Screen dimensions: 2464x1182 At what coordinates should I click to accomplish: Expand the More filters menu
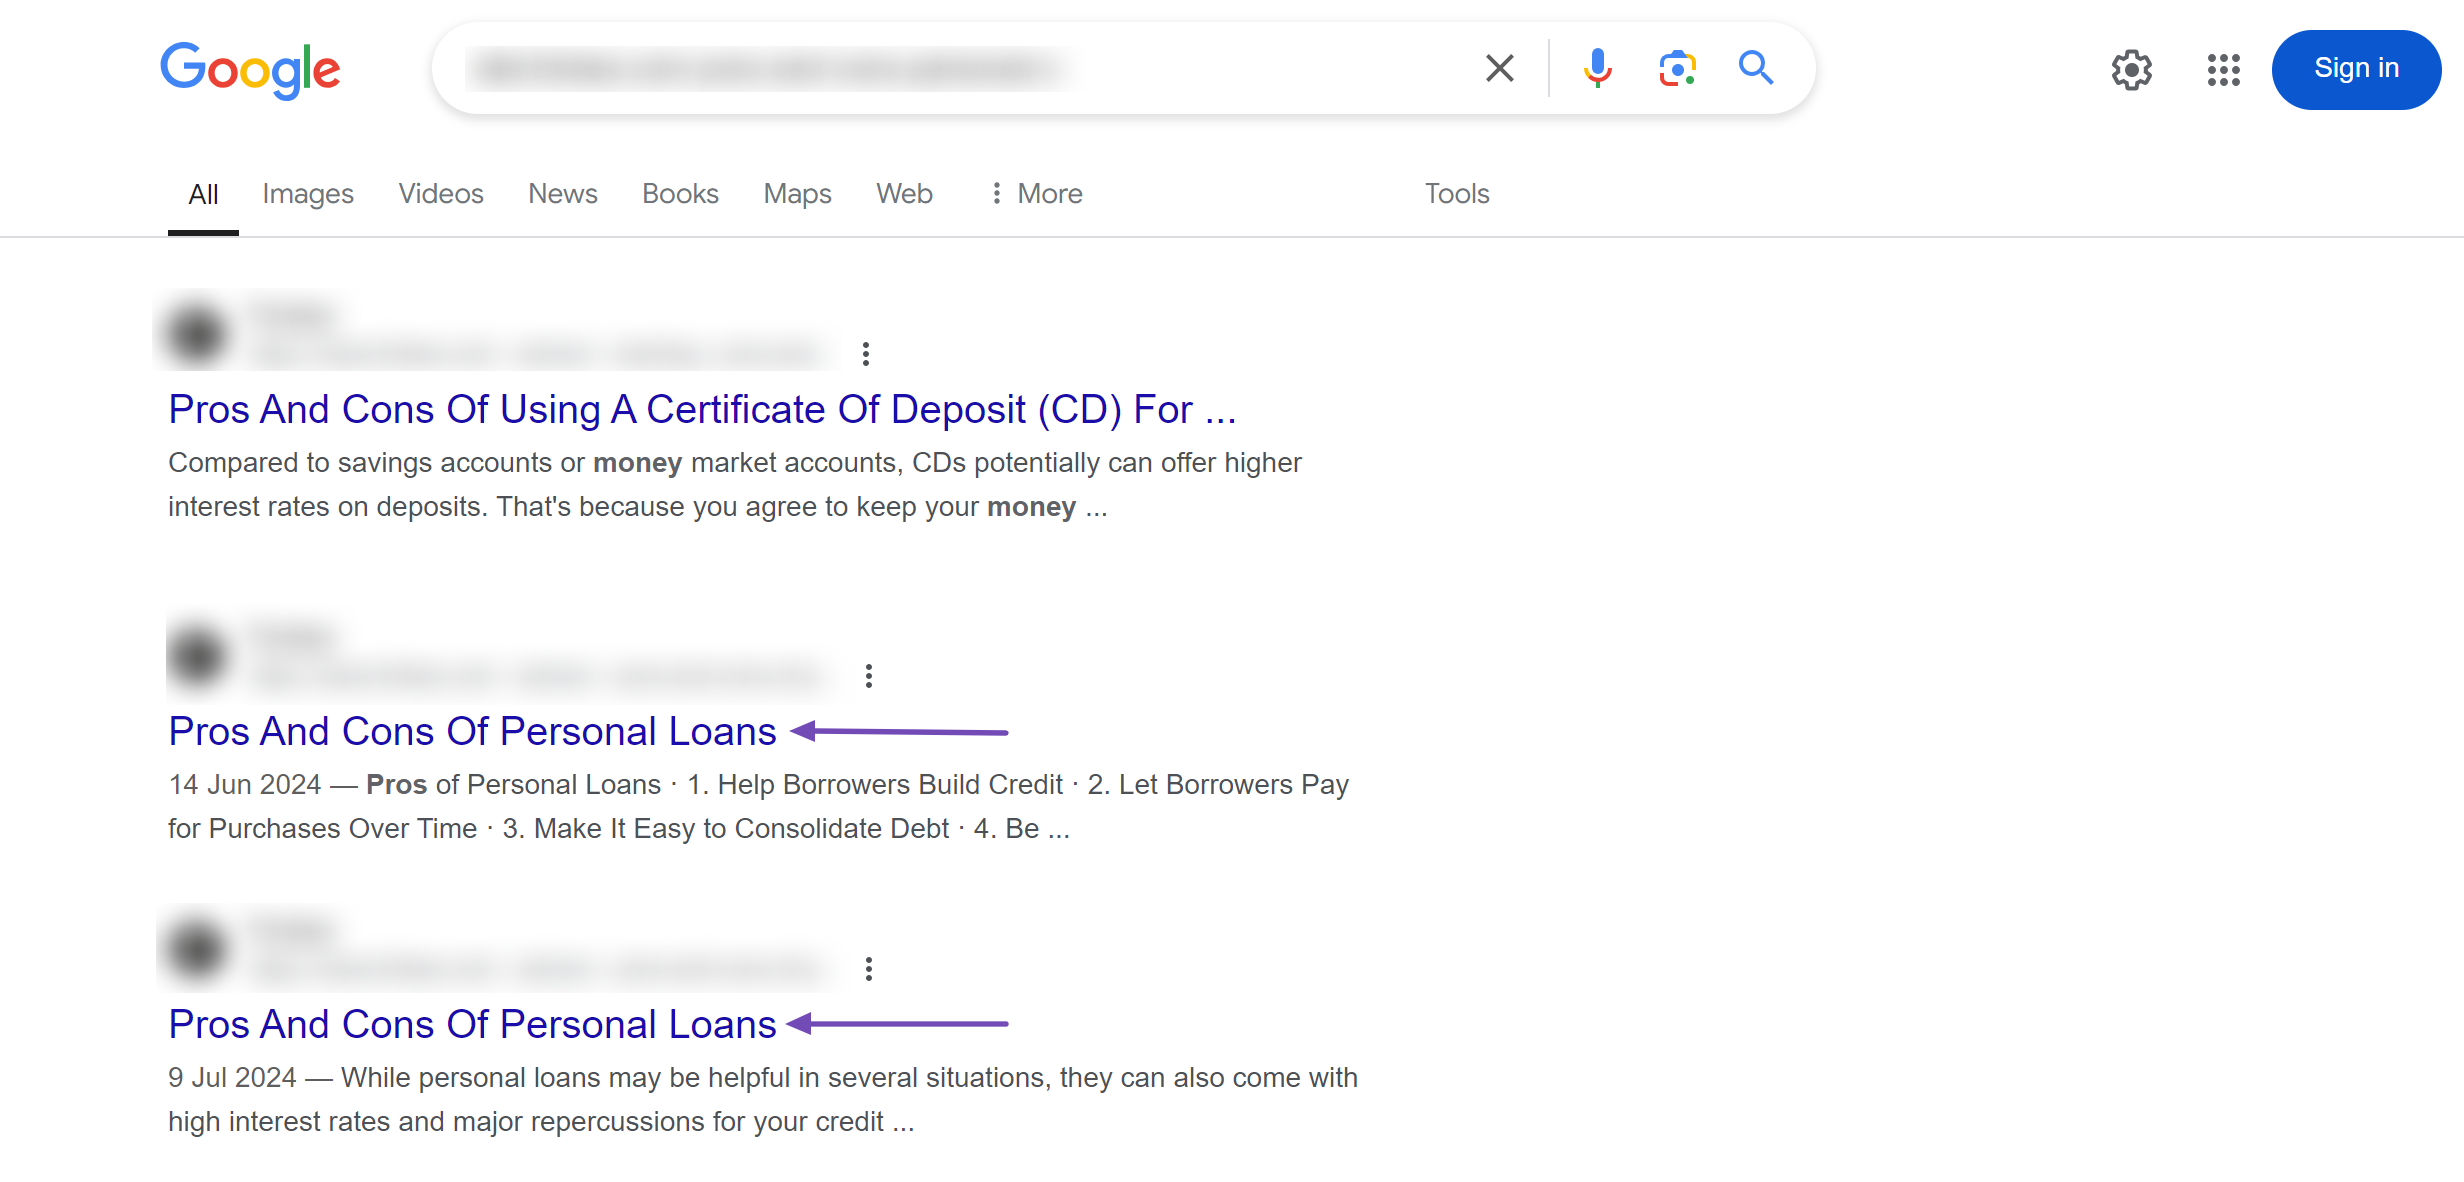coord(1036,194)
